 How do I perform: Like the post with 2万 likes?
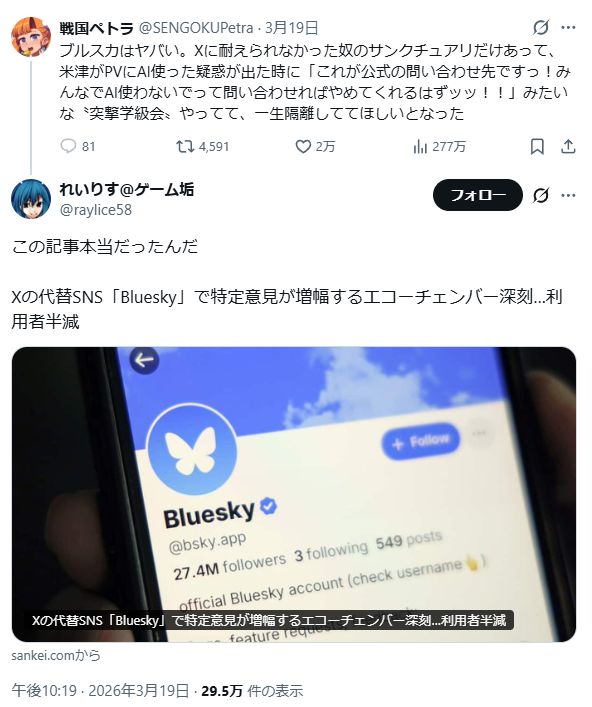click(x=315, y=147)
